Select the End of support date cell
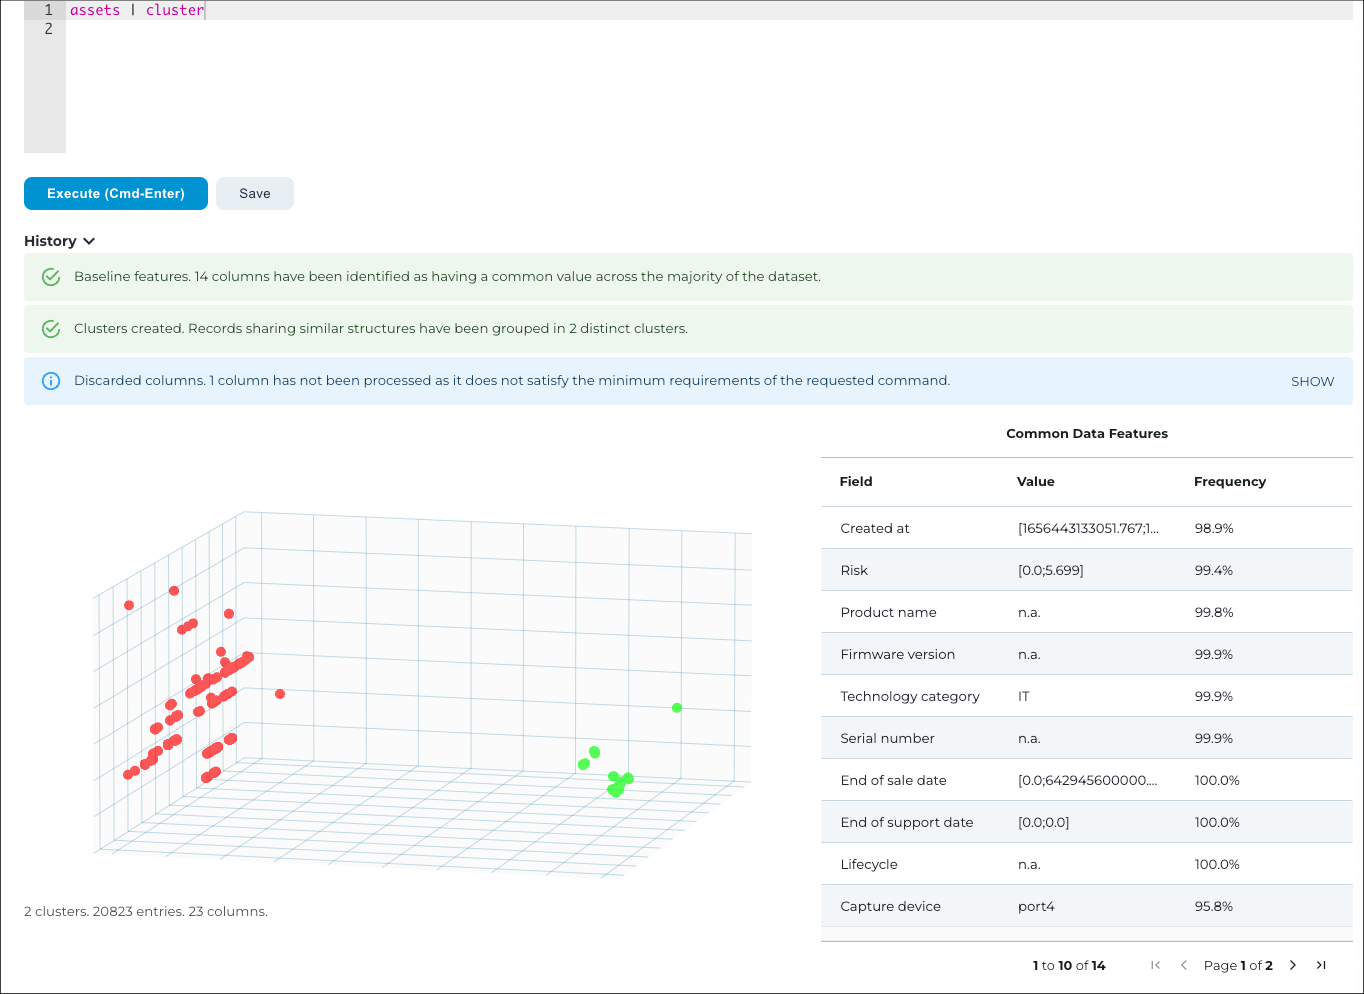 click(x=906, y=823)
